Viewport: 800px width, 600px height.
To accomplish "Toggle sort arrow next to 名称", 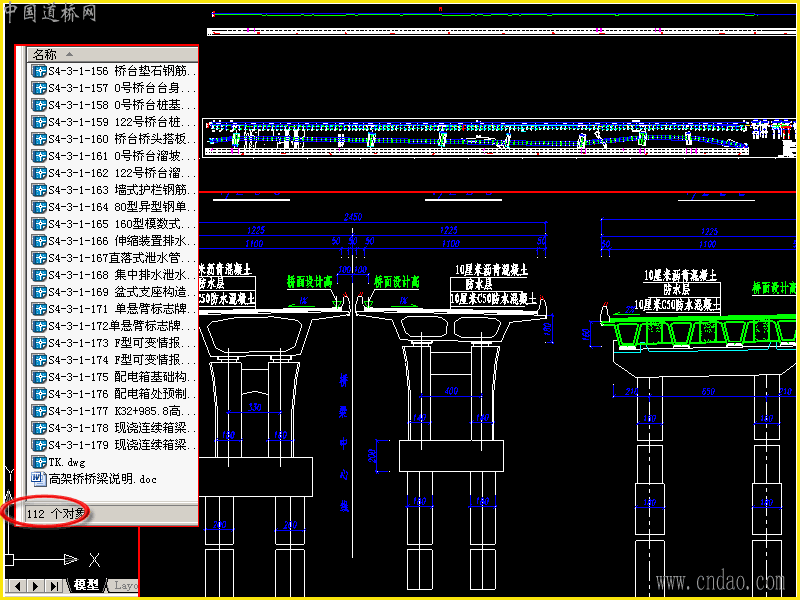I will click(x=69, y=54).
